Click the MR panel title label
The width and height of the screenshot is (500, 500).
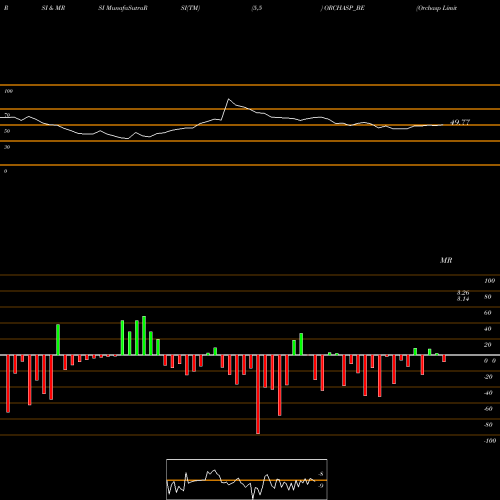coord(446,260)
